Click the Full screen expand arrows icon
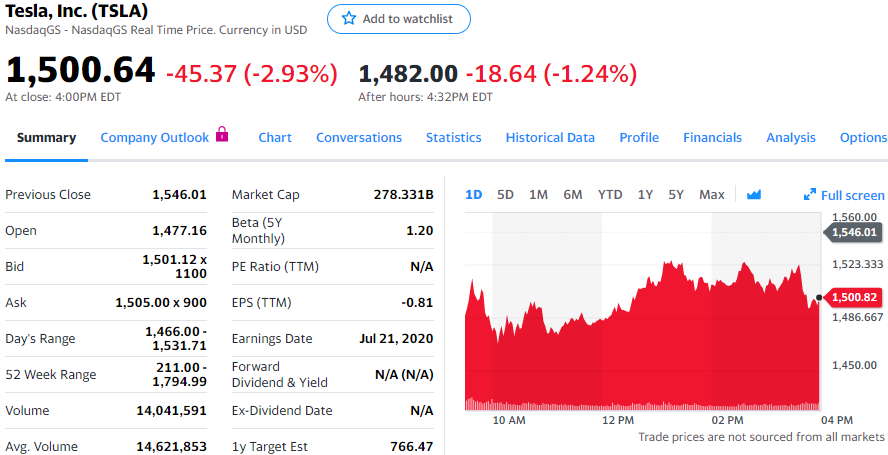Screen dimensions: 888x455 (x=810, y=195)
